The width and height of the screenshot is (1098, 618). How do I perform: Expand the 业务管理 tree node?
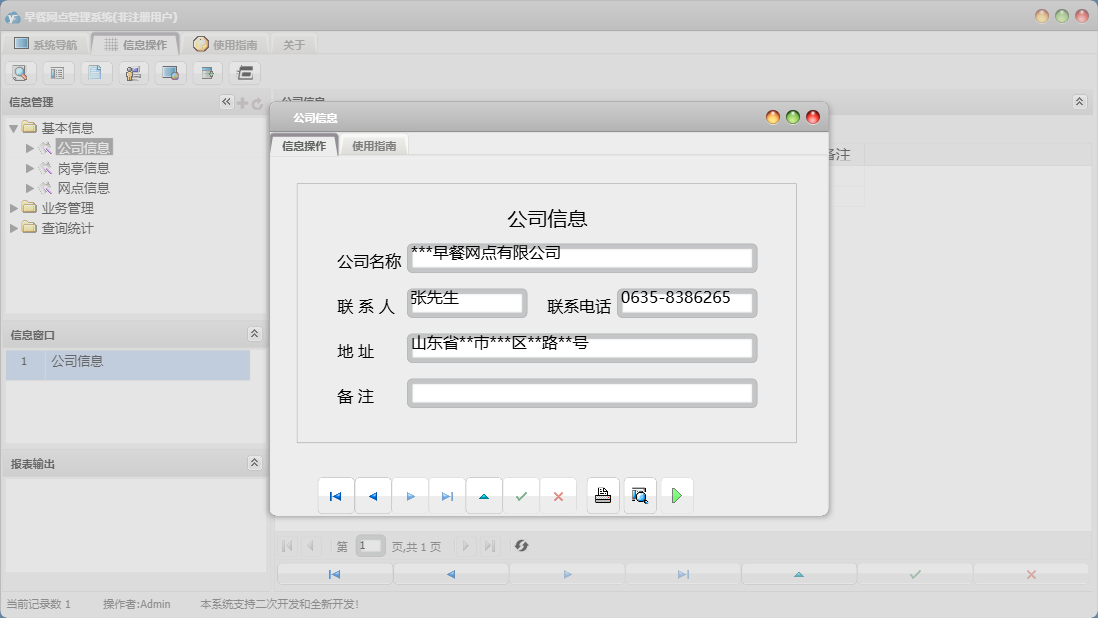[x=14, y=208]
